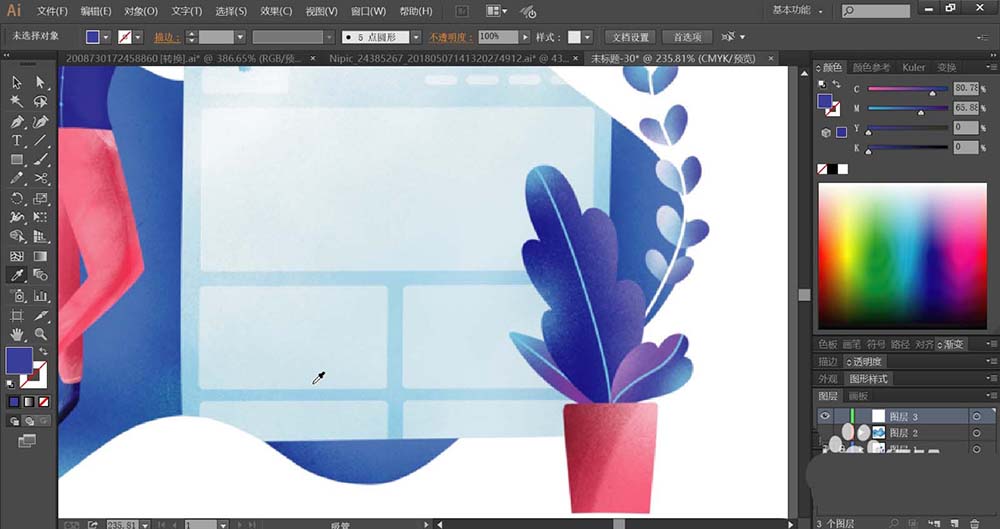
Task: Select the Lasso tool
Action: tap(41, 102)
